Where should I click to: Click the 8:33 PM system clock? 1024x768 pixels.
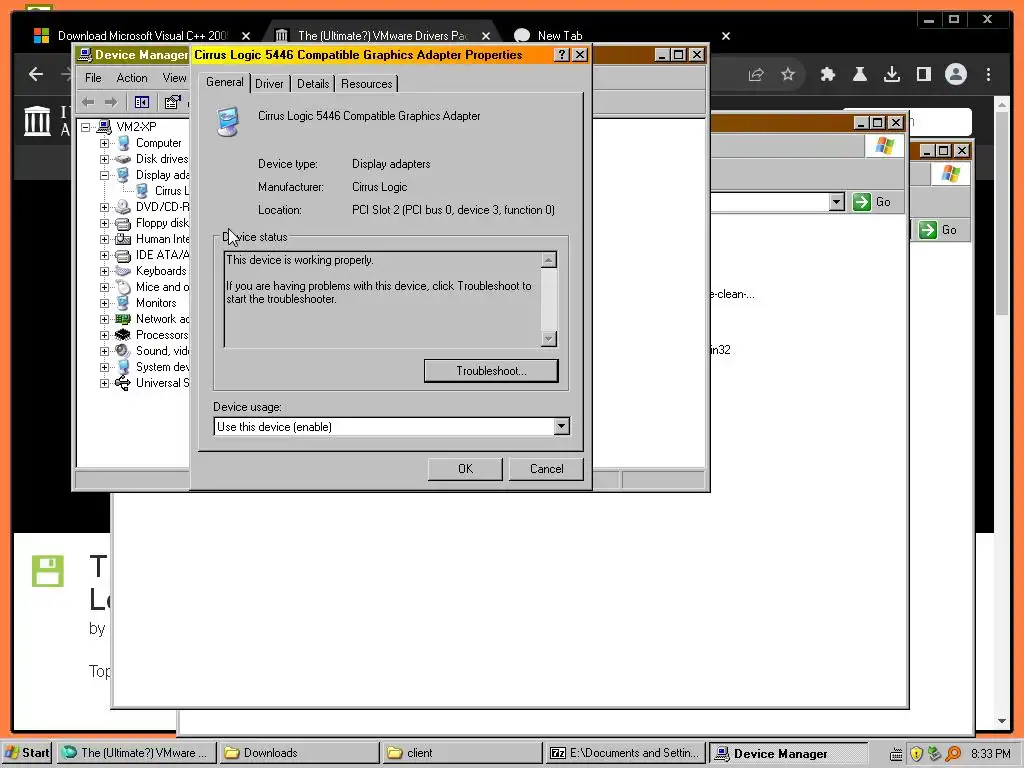990,754
